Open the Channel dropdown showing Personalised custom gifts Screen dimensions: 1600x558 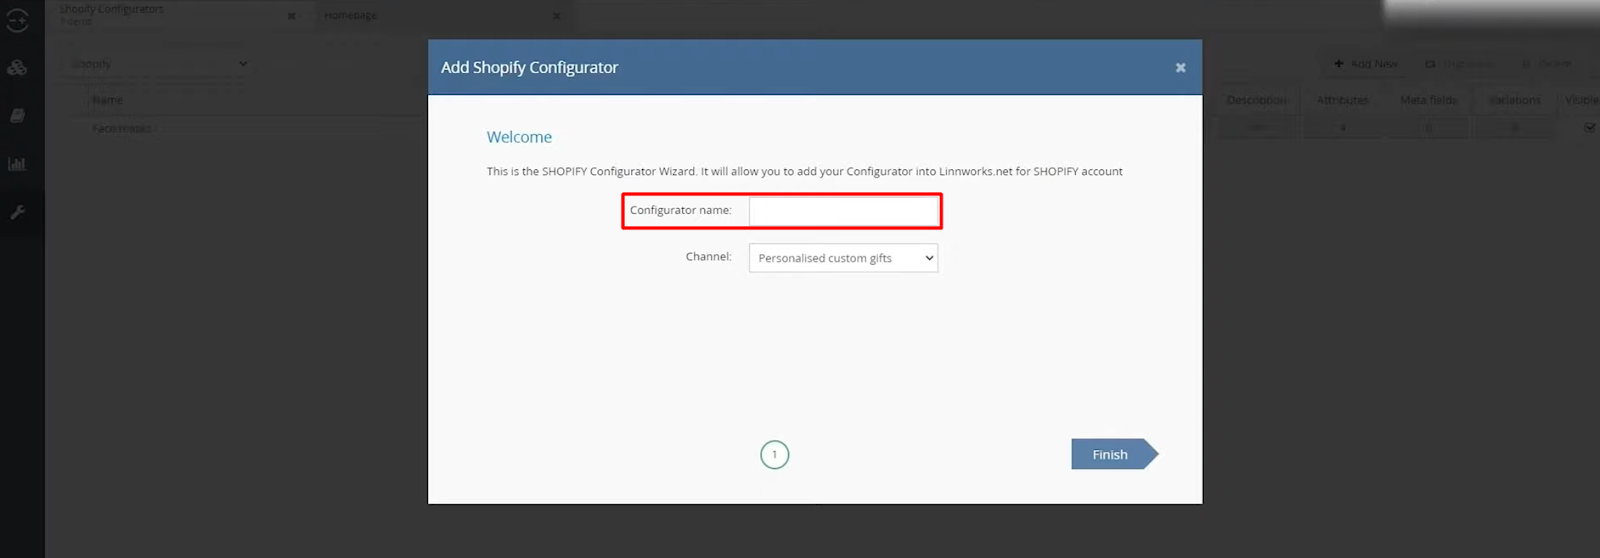coord(844,258)
